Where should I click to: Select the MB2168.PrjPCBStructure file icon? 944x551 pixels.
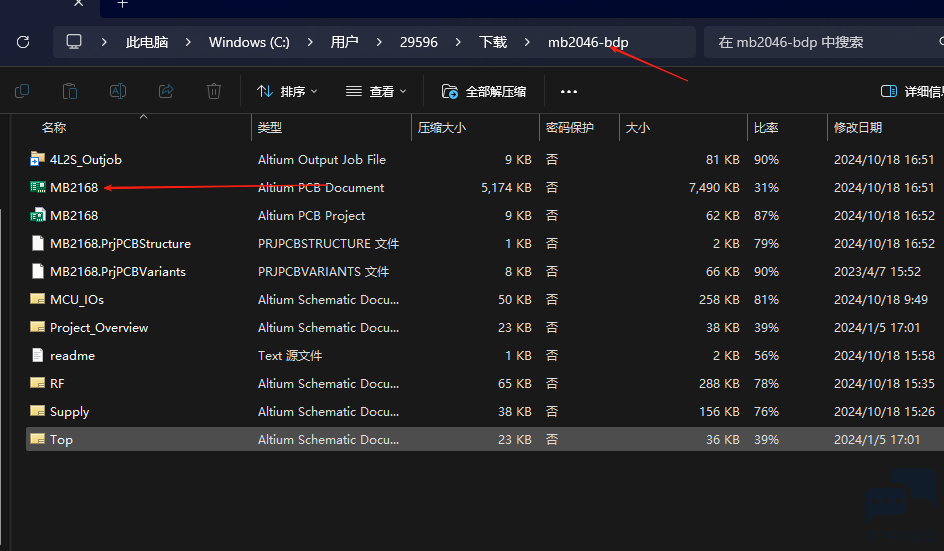[37, 243]
